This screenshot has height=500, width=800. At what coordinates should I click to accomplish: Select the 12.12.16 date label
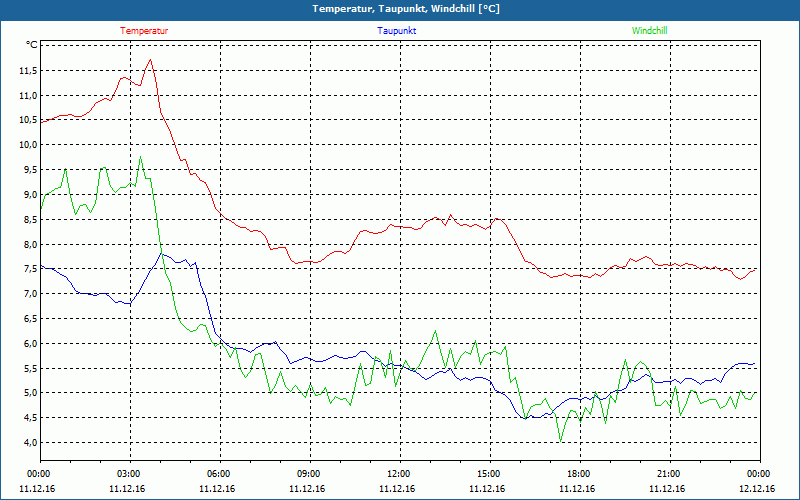pyautogui.click(x=758, y=489)
